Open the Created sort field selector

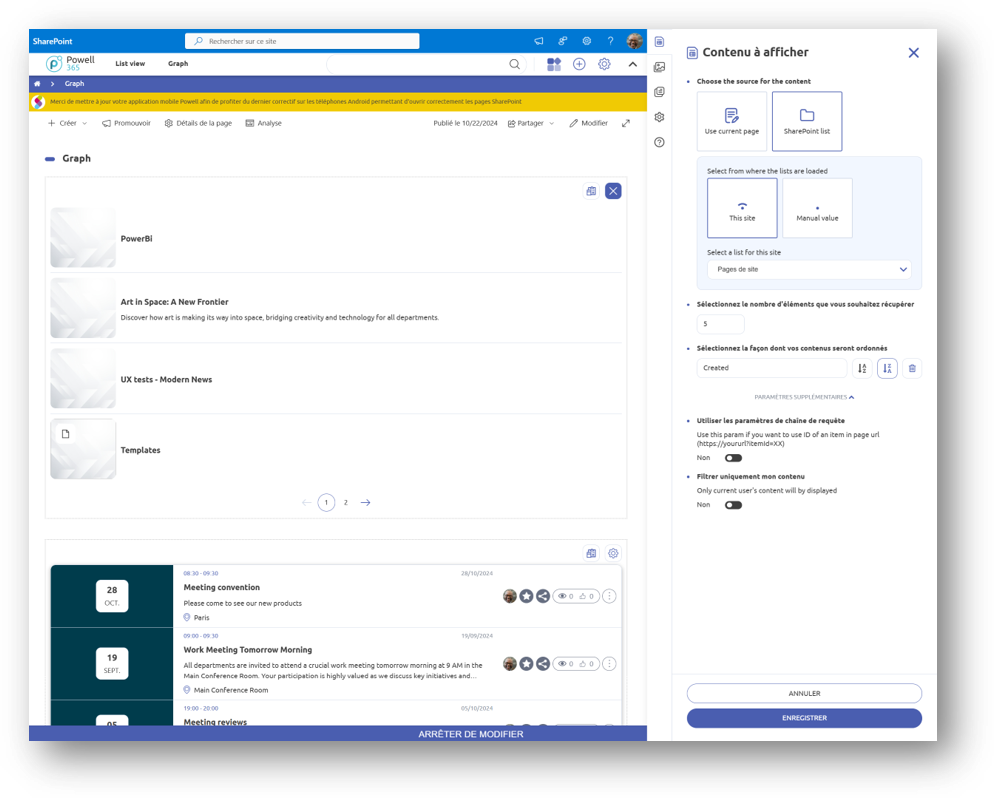tap(771, 368)
